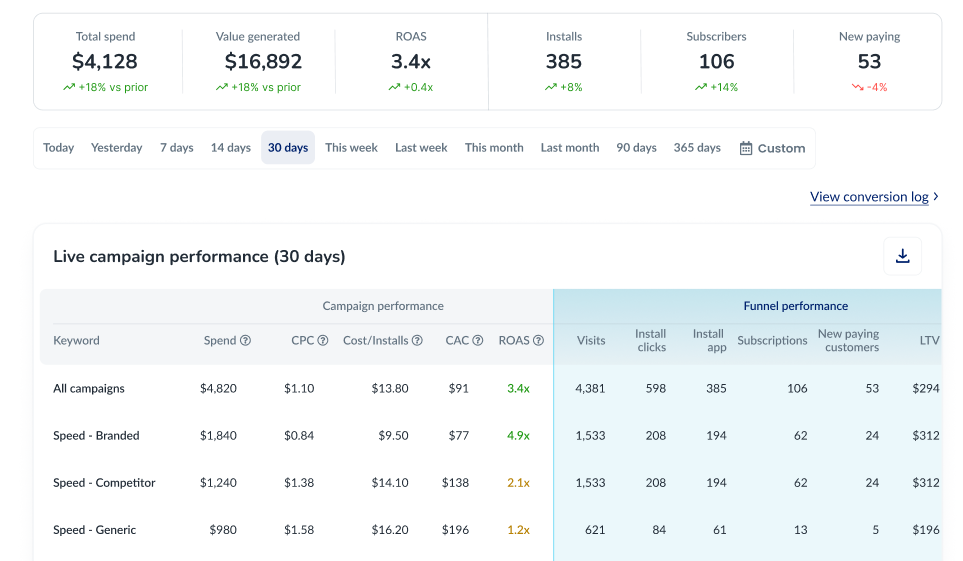Viewport: 963px width, 561px height.
Task: Click the 2.1x ROAS value
Action: pos(518,483)
